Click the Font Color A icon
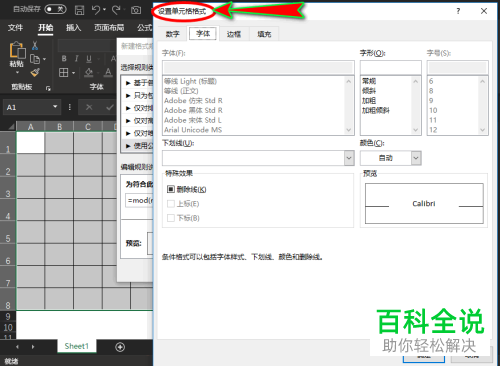Image resolution: width=500 pixels, height=366 pixels. 108,72
